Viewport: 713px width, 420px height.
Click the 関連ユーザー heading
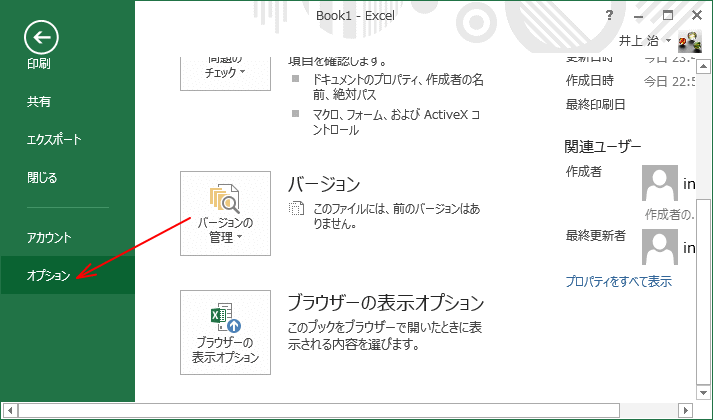[603, 146]
